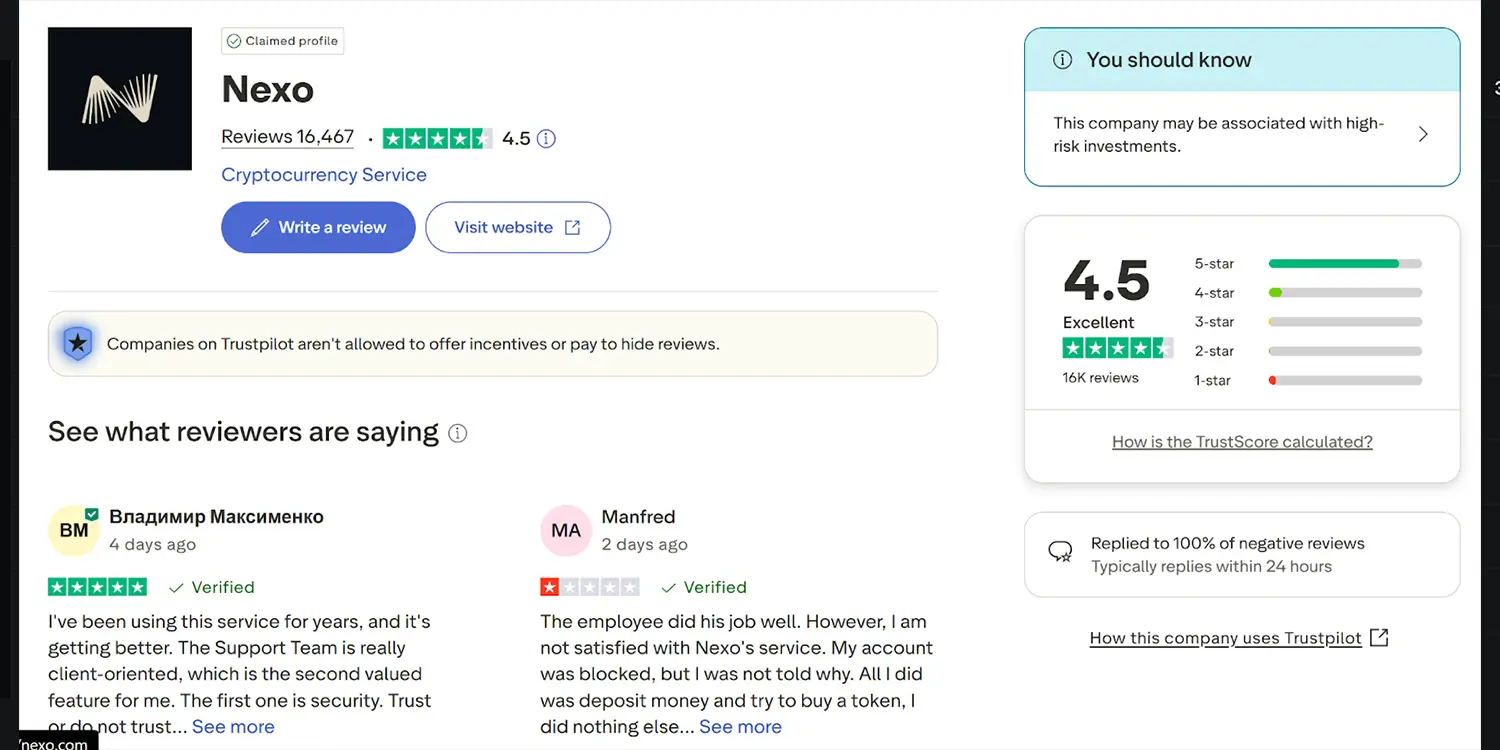Click the info icon beside reviewers heading
The width and height of the screenshot is (1500, 750).
(x=458, y=433)
